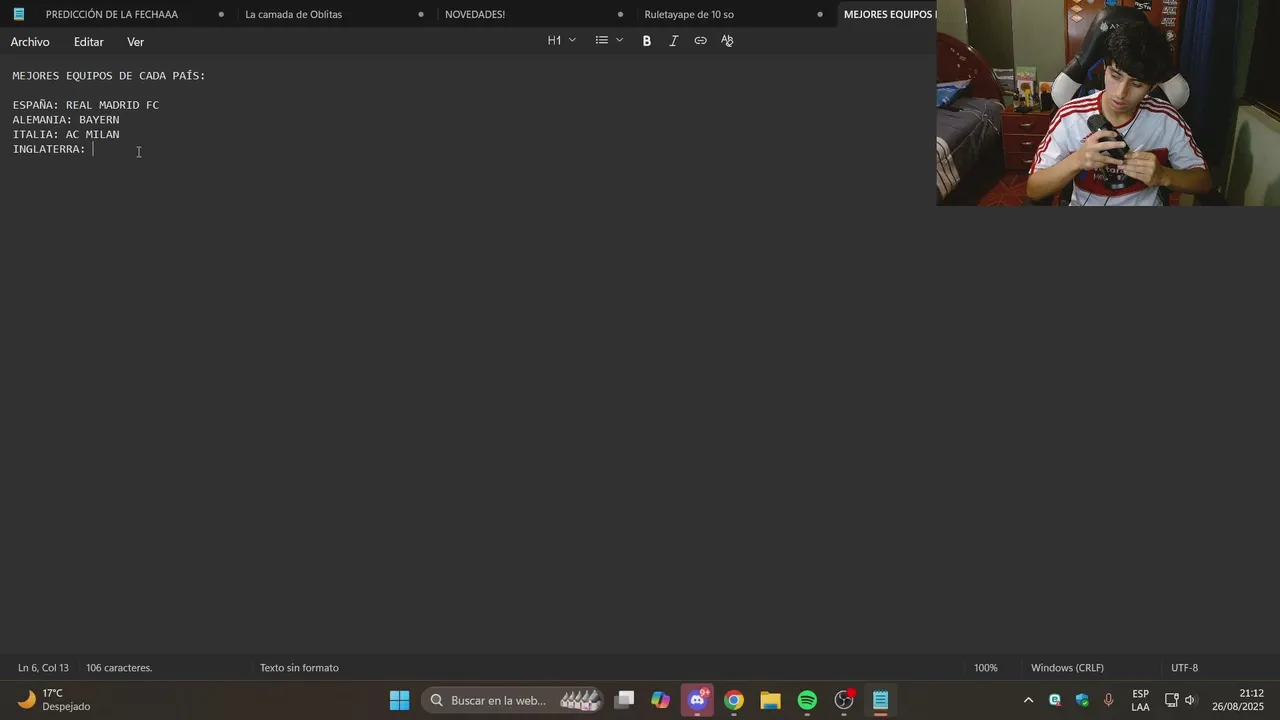Click the H1 heading style button
This screenshot has width=1280, height=720.
point(554,41)
